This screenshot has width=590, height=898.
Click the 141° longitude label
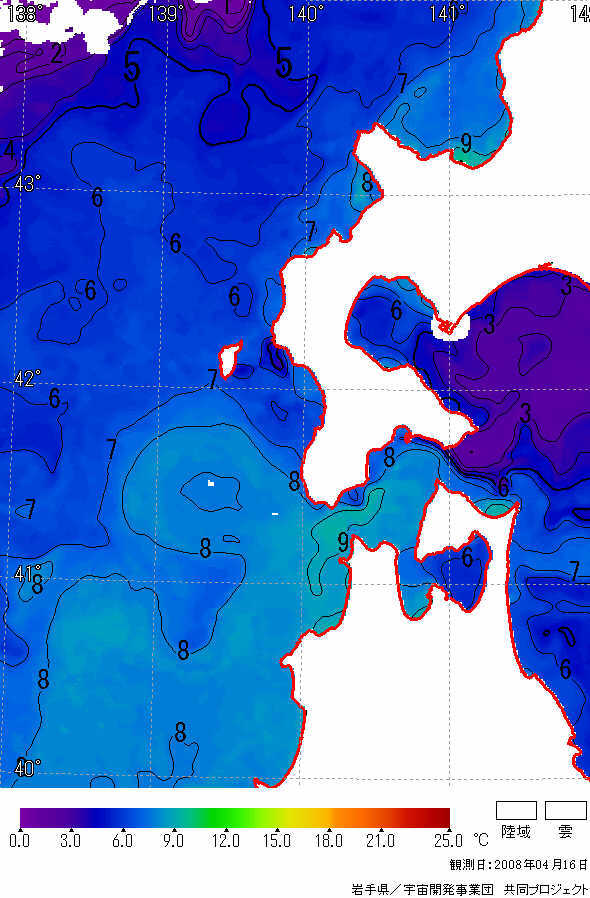[447, 13]
